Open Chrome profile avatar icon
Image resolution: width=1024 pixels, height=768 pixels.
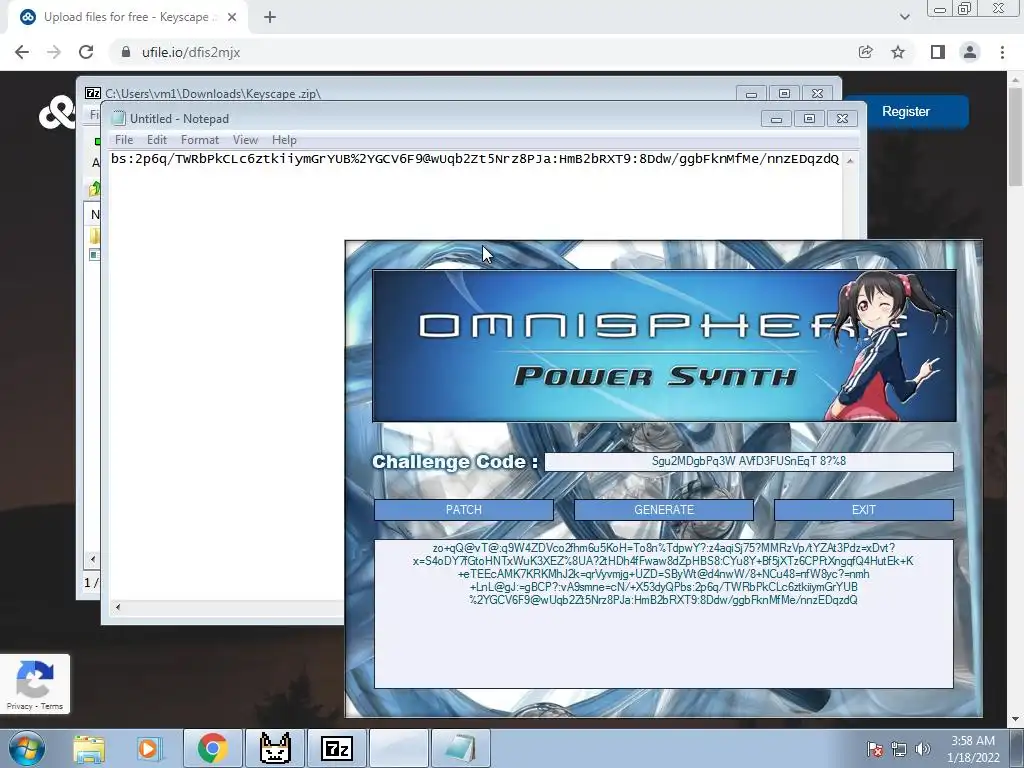pos(970,52)
